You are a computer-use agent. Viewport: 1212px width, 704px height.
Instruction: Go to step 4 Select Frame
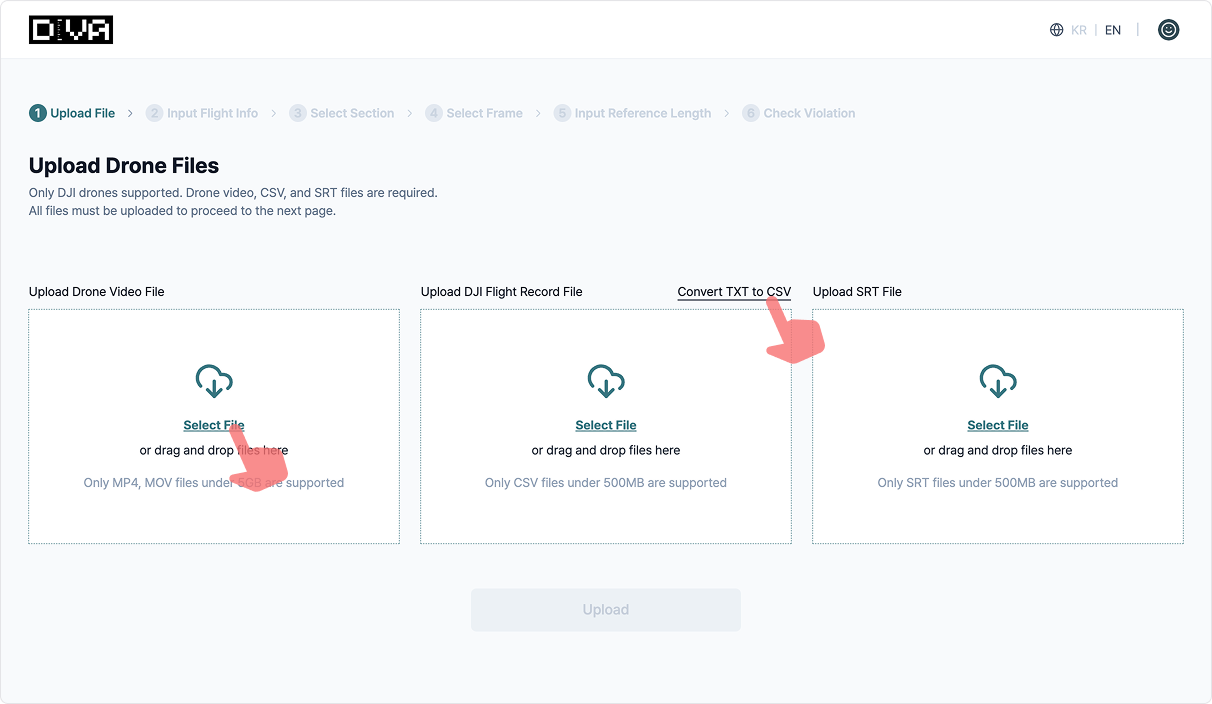point(474,113)
